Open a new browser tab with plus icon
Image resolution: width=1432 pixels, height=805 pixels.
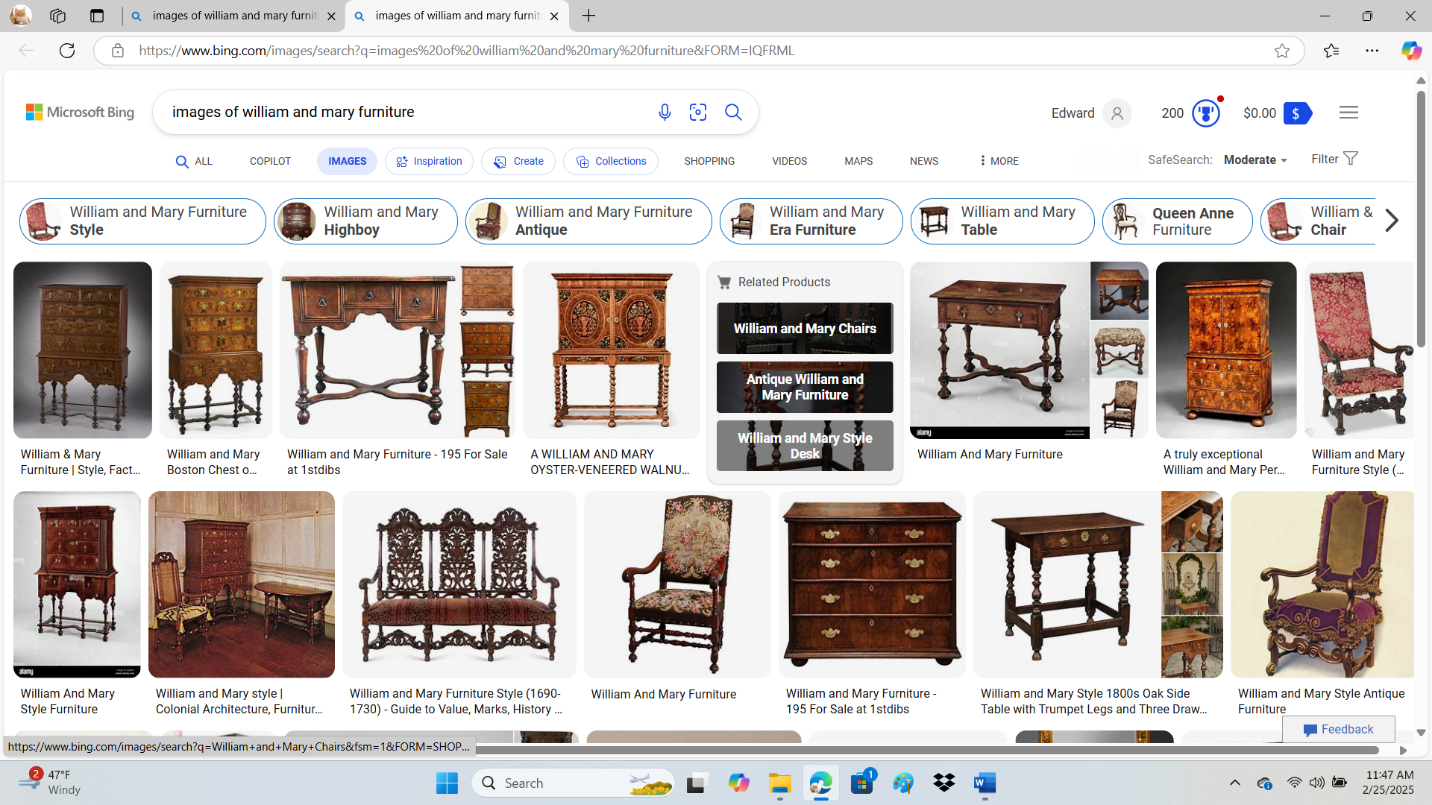tap(589, 16)
